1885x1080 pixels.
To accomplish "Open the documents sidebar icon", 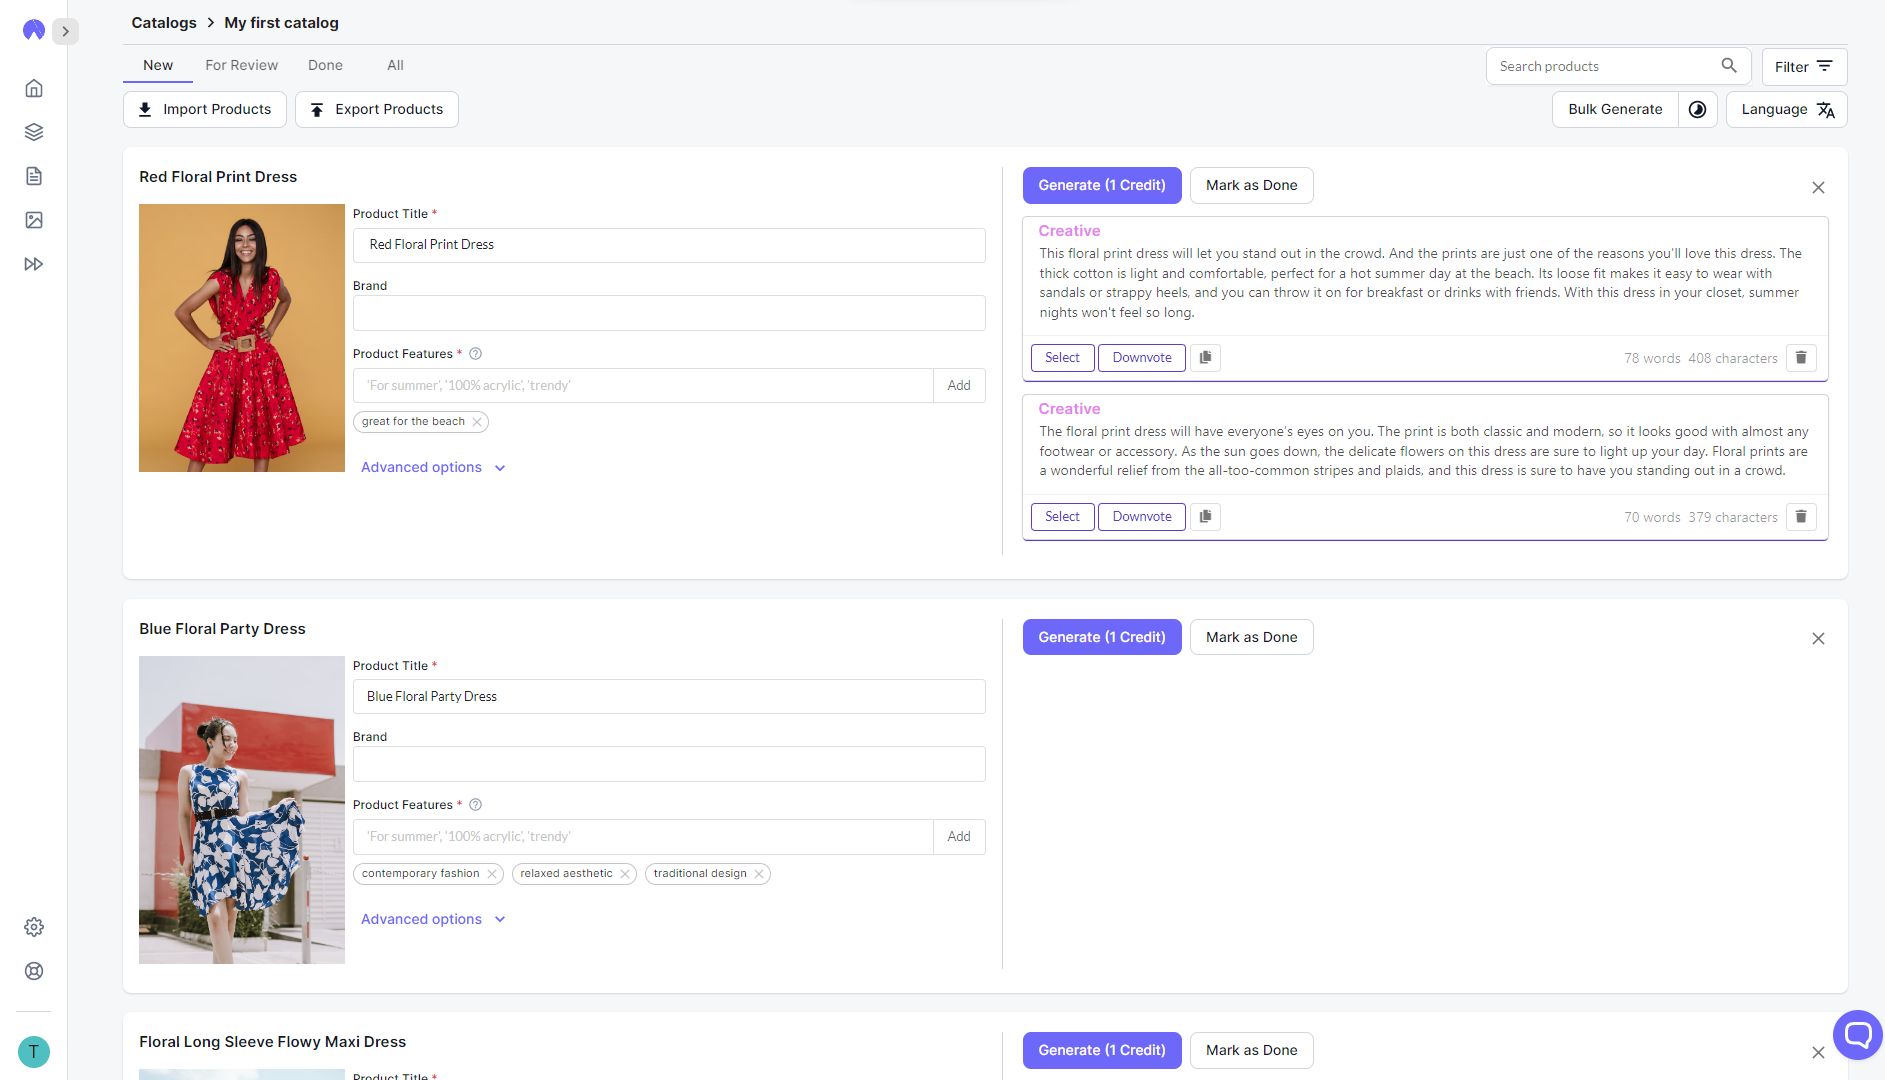I will [34, 176].
